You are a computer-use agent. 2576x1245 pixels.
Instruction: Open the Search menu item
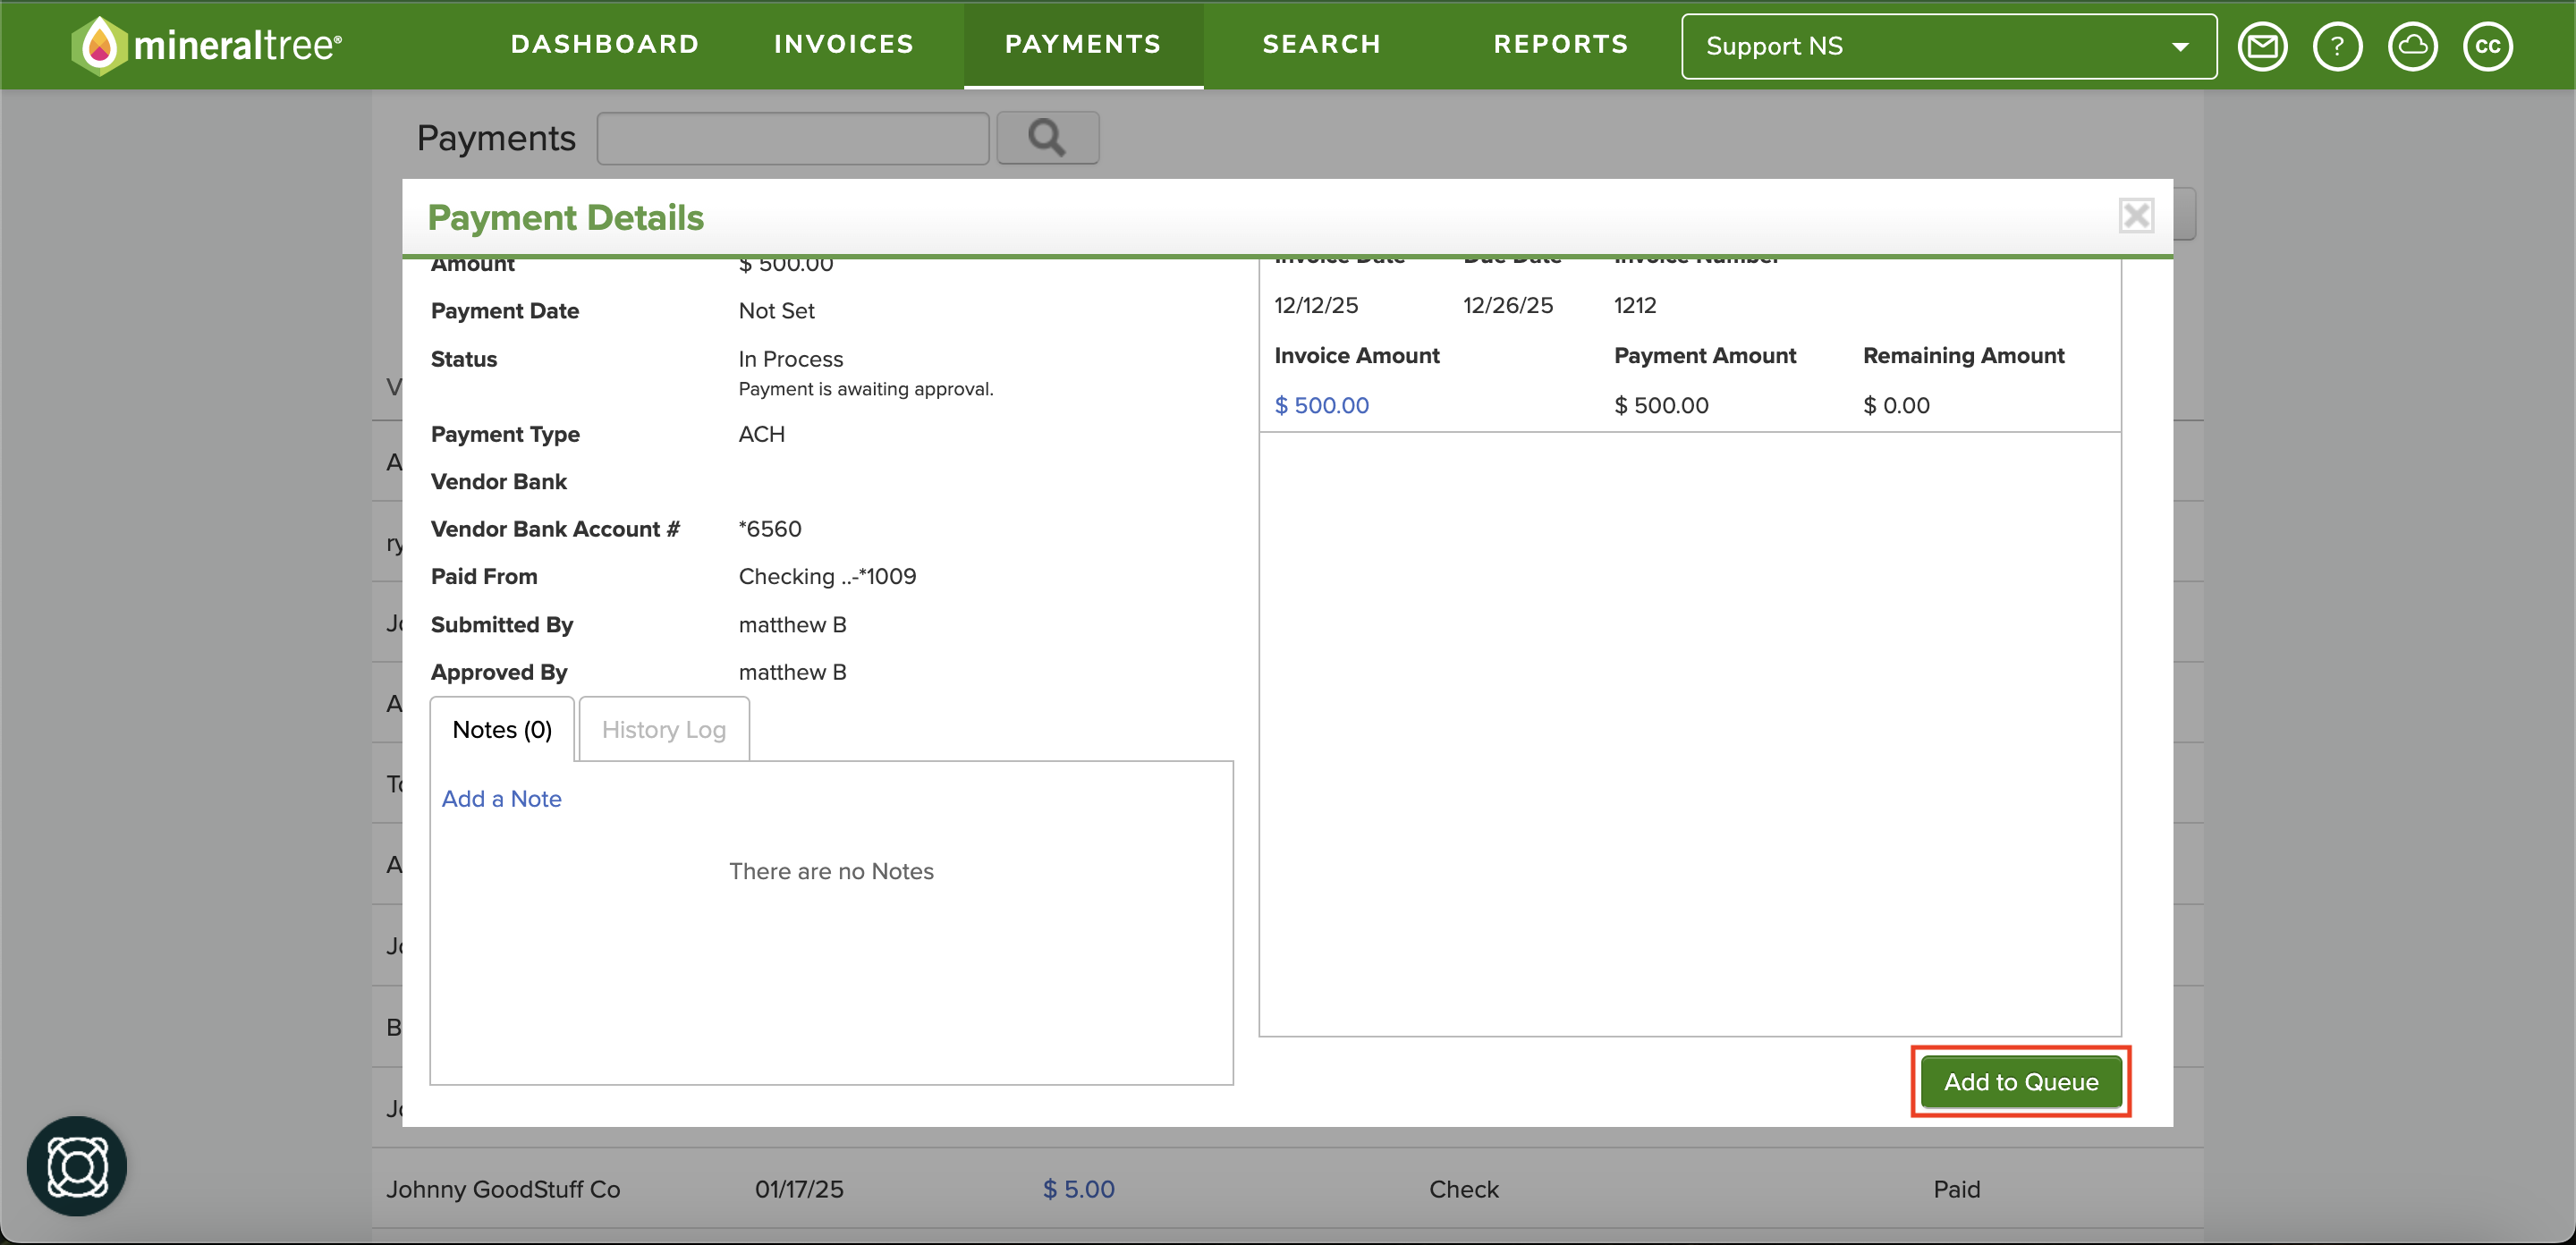(1322, 44)
